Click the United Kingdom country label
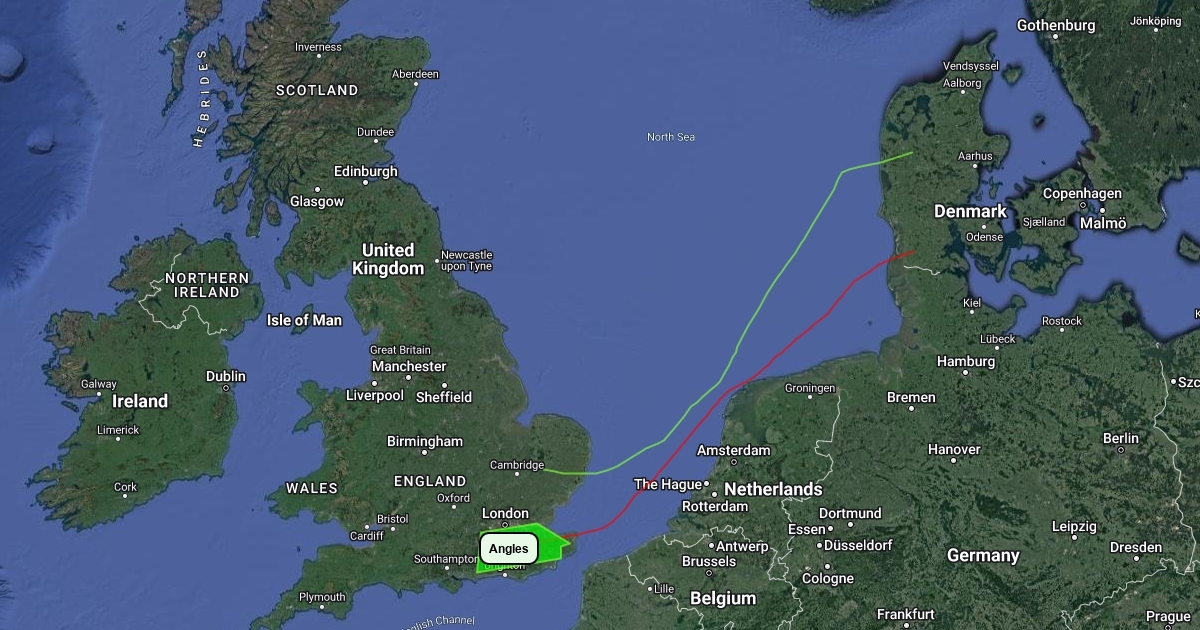 pyautogui.click(x=388, y=259)
